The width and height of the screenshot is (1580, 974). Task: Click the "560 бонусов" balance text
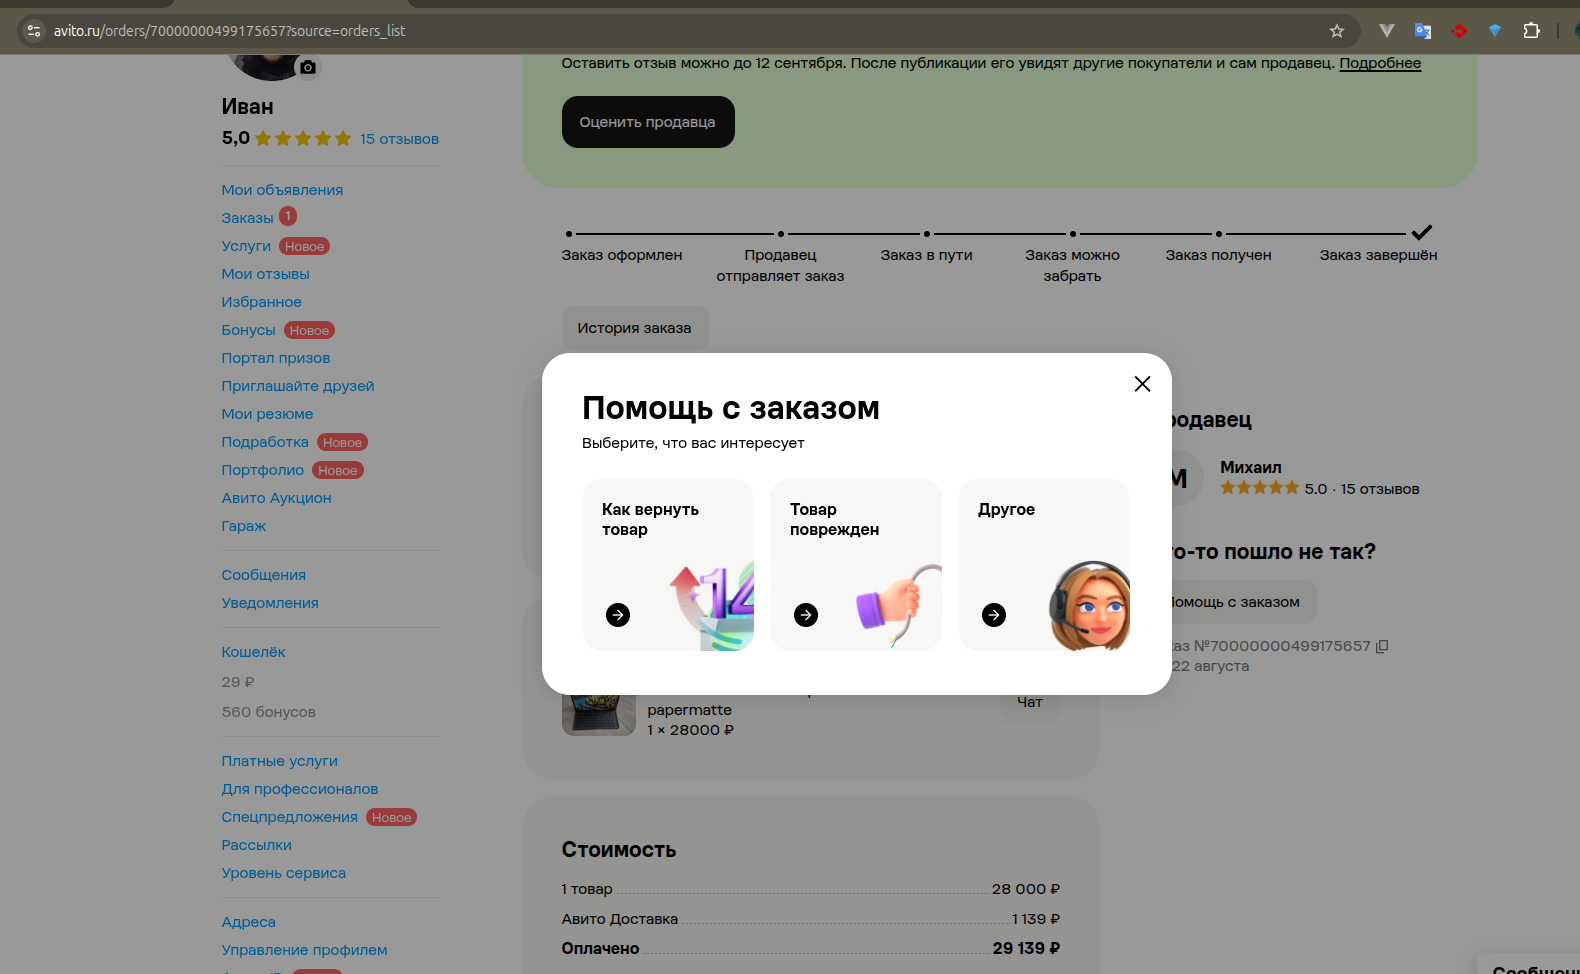tap(268, 712)
